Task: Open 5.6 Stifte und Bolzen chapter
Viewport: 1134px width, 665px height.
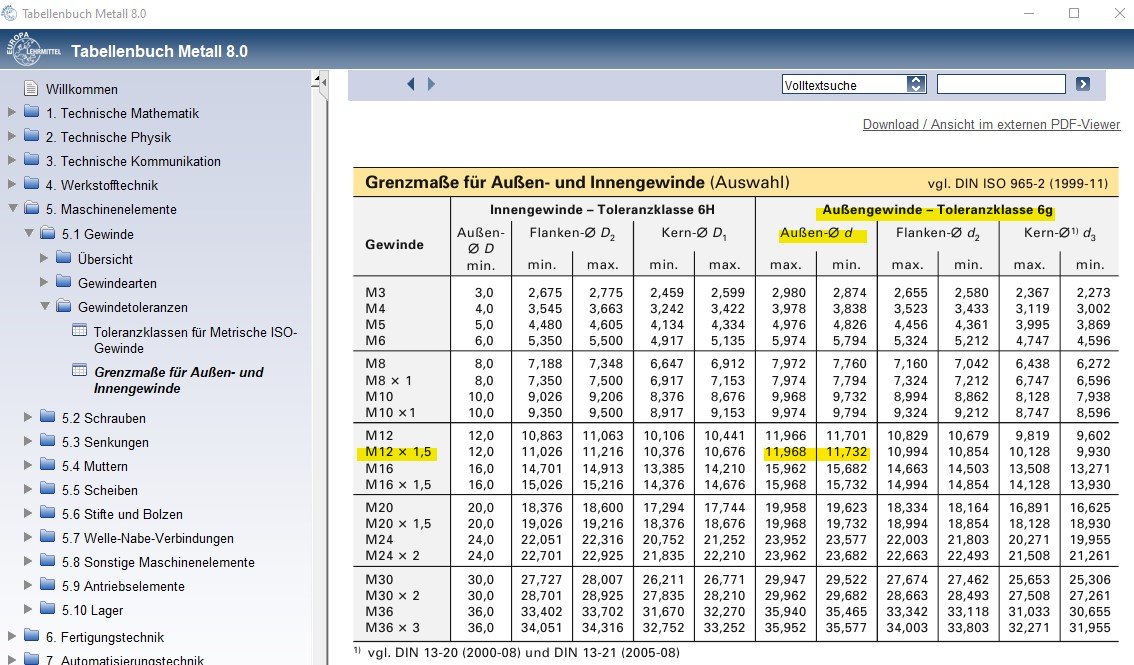Action: (122, 514)
